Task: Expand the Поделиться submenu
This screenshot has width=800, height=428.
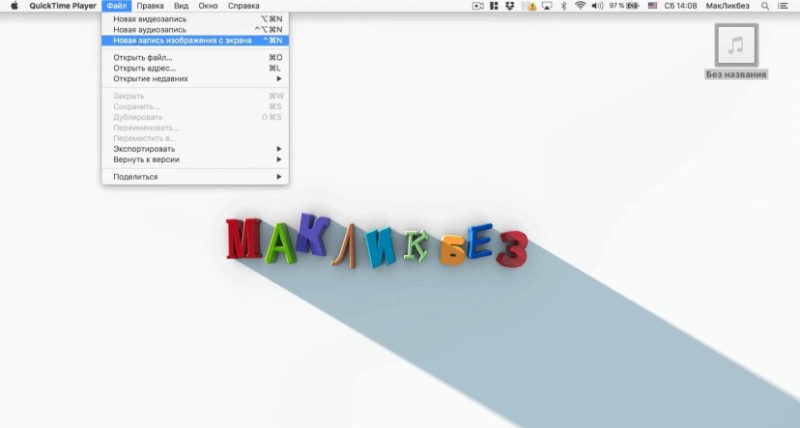Action: tap(195, 177)
